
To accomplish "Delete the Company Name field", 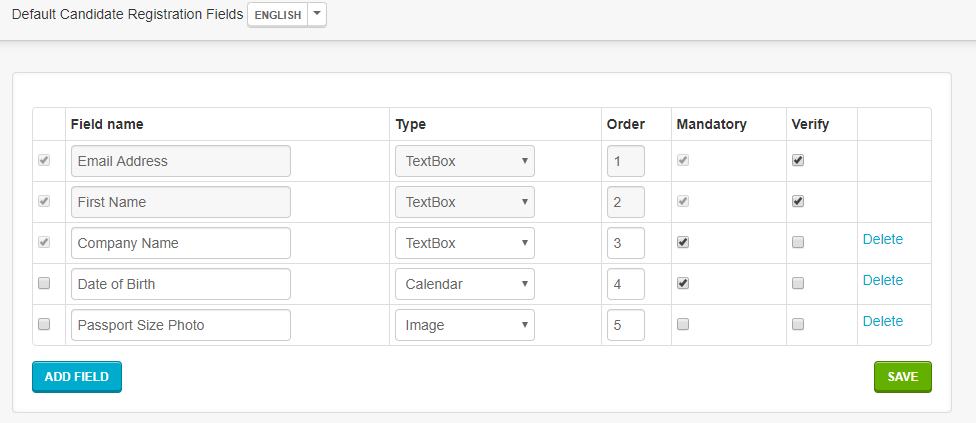I will (x=883, y=239).
